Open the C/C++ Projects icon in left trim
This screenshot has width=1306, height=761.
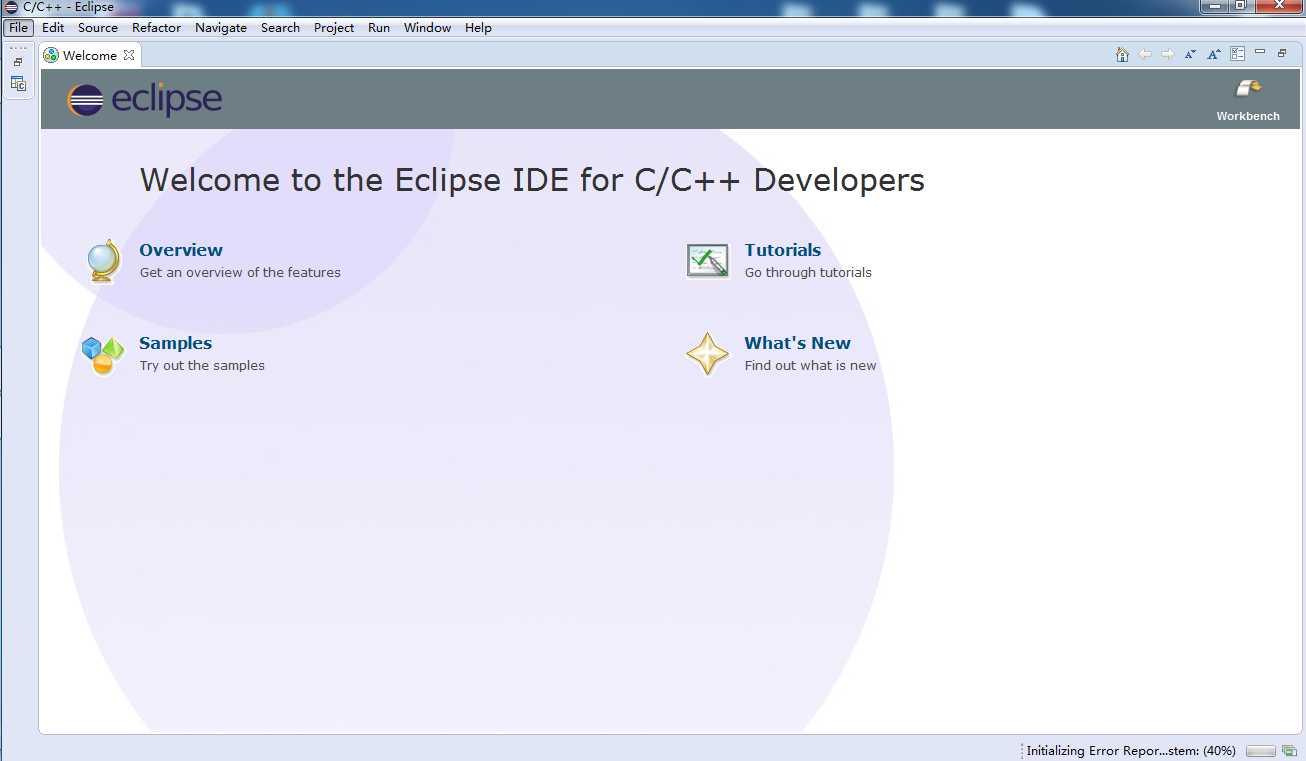click(x=18, y=84)
